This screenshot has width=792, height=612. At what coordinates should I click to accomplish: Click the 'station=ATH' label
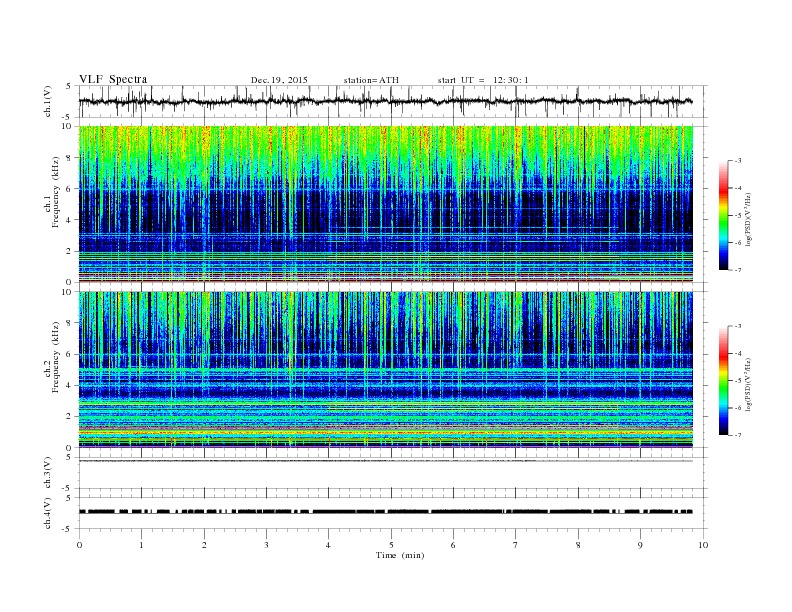(x=371, y=80)
